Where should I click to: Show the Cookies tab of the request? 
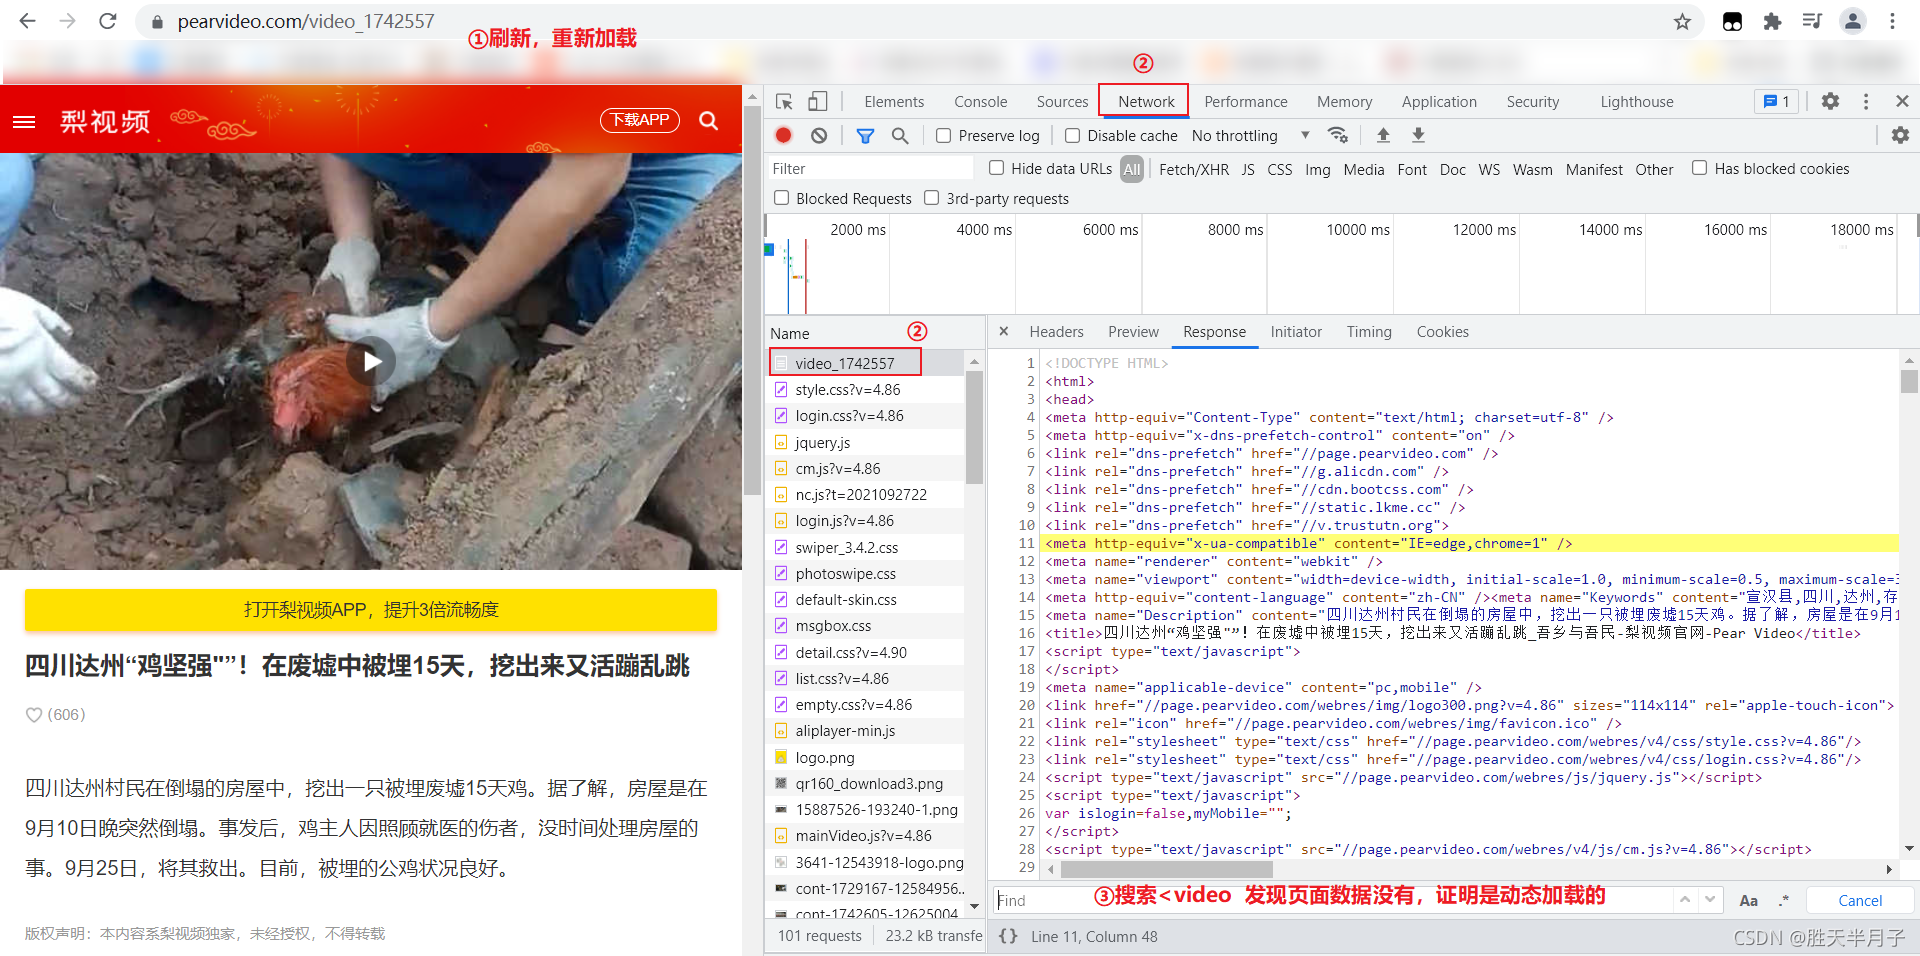click(1442, 332)
